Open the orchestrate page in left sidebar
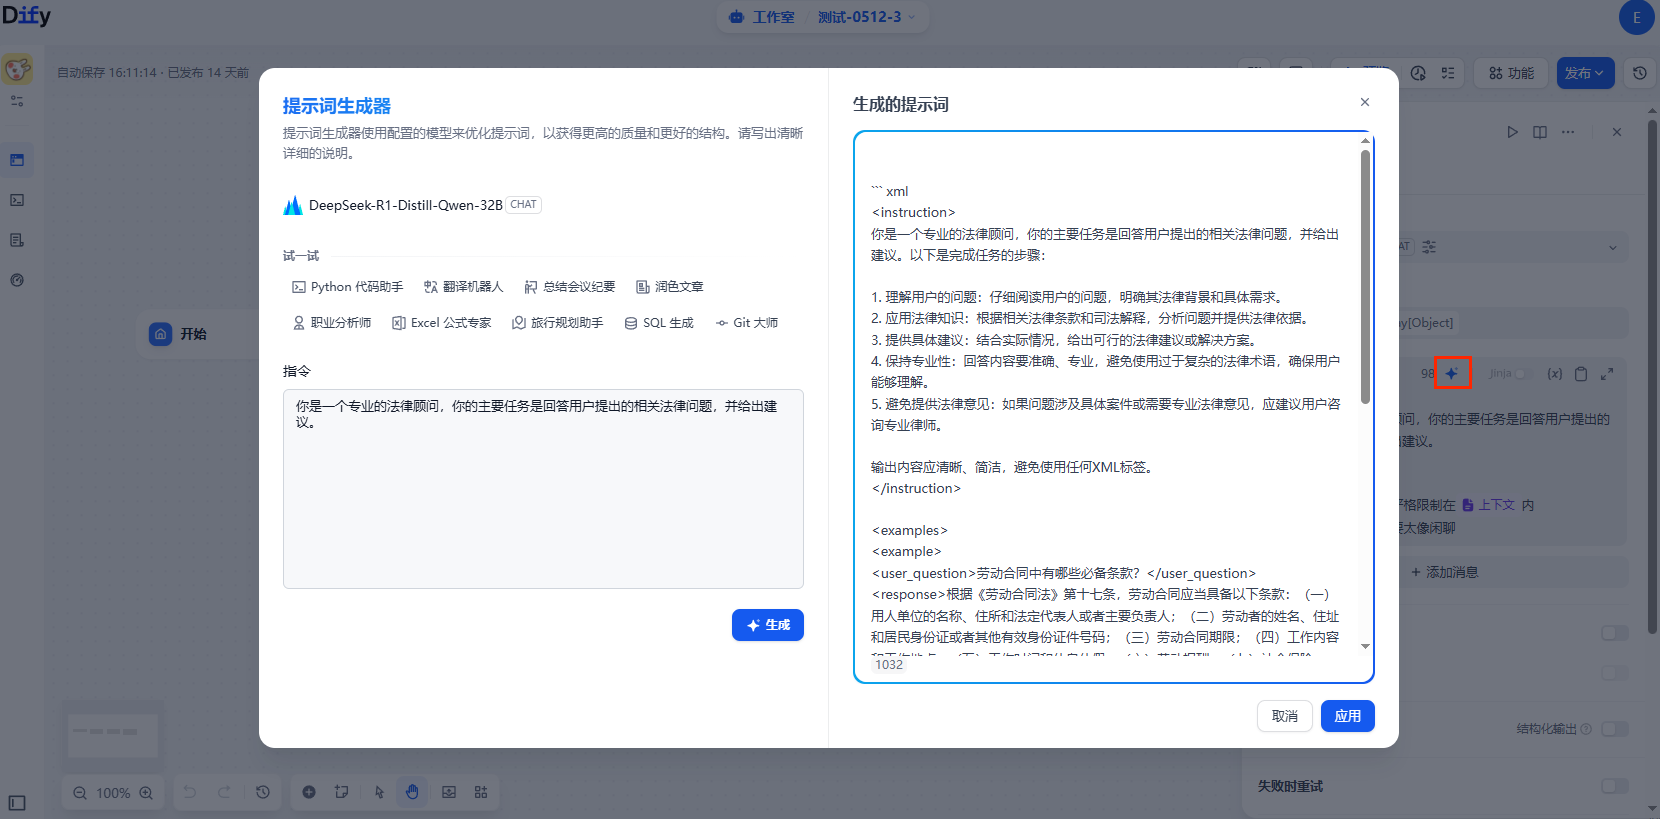The width and height of the screenshot is (1660, 819). (x=17, y=160)
